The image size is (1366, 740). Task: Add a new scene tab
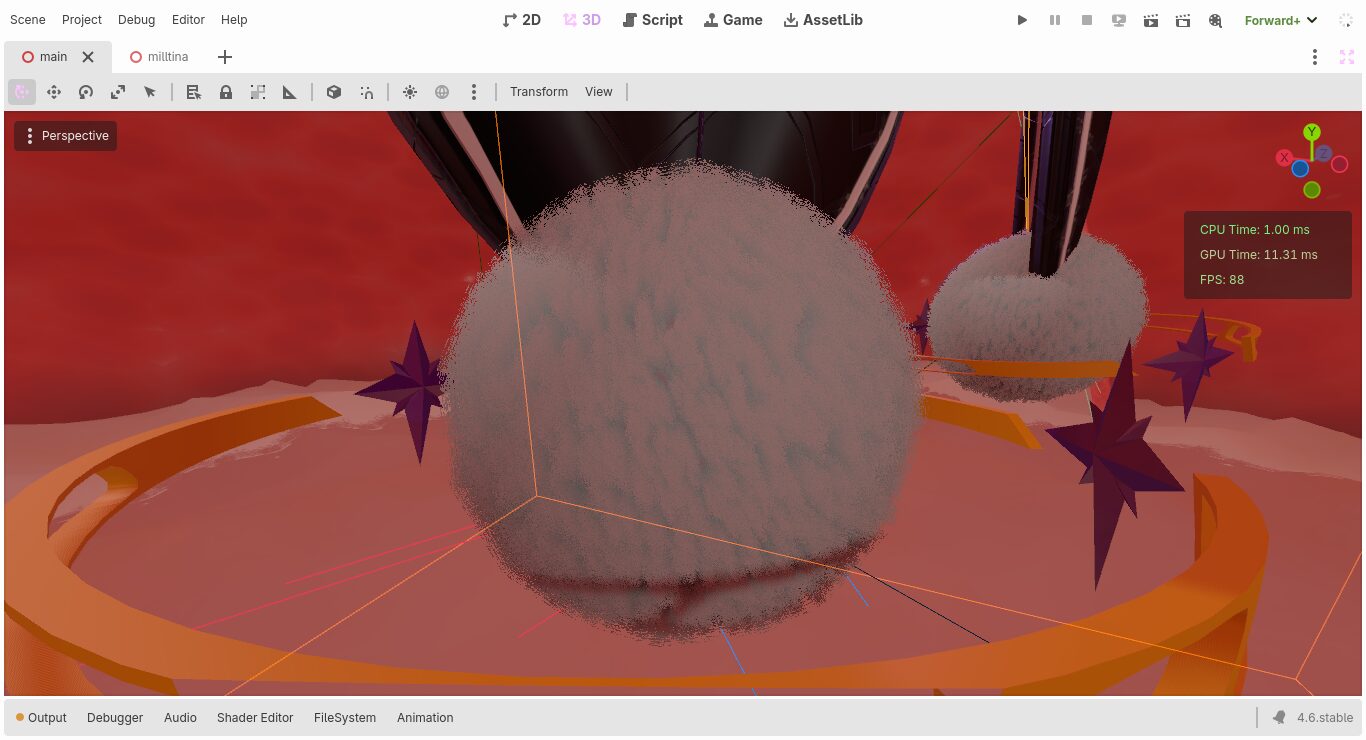[225, 57]
